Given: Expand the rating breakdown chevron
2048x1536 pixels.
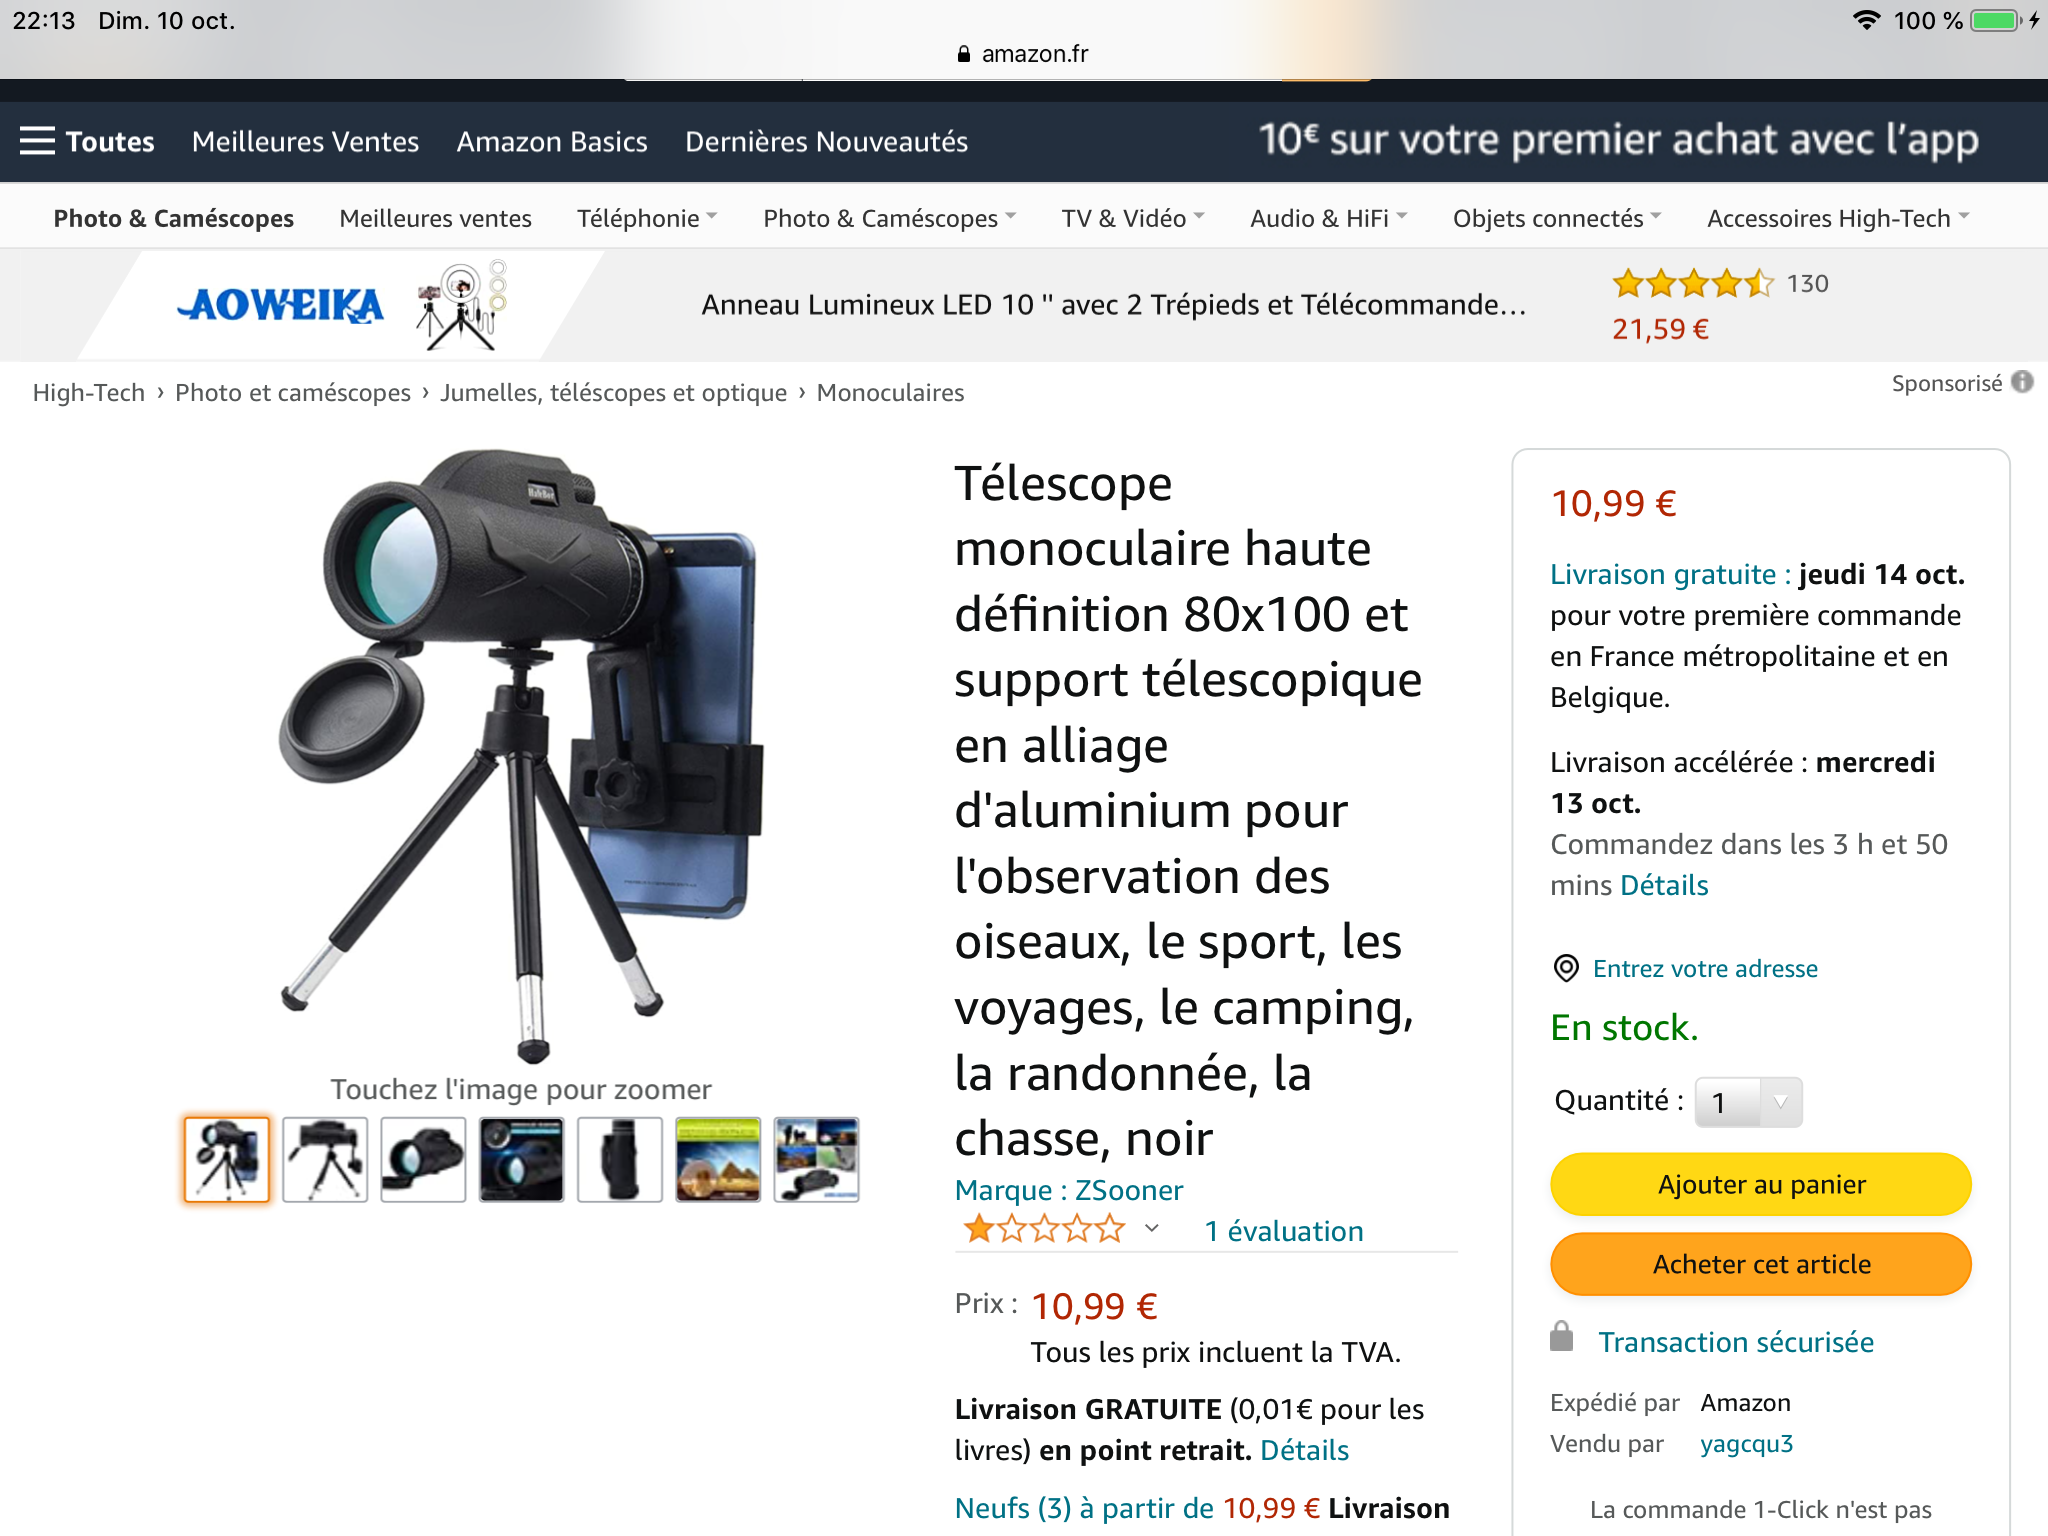Looking at the screenshot, I should [1151, 1228].
